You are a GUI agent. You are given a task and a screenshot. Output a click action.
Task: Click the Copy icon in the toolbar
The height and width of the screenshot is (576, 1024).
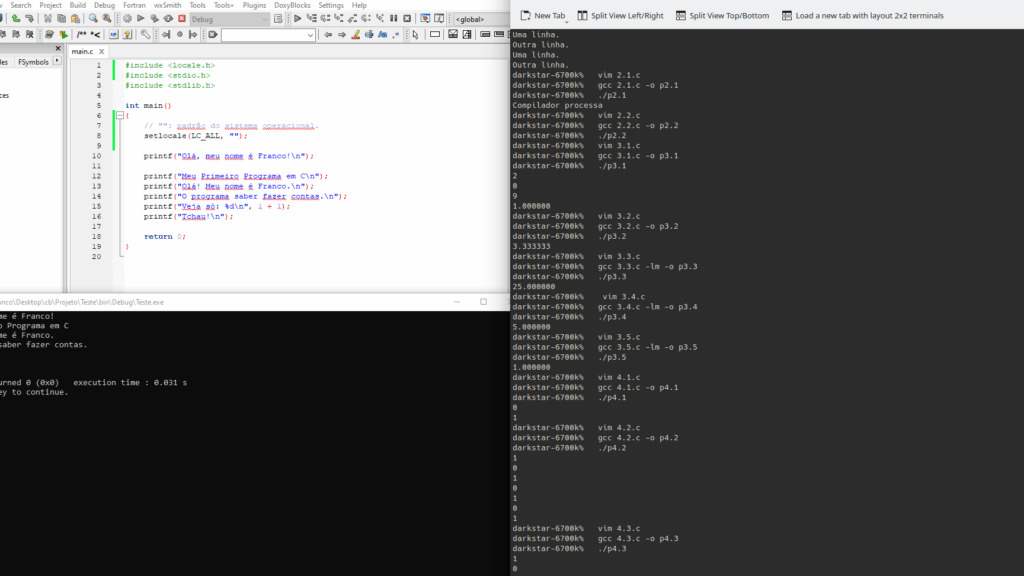pos(61,19)
